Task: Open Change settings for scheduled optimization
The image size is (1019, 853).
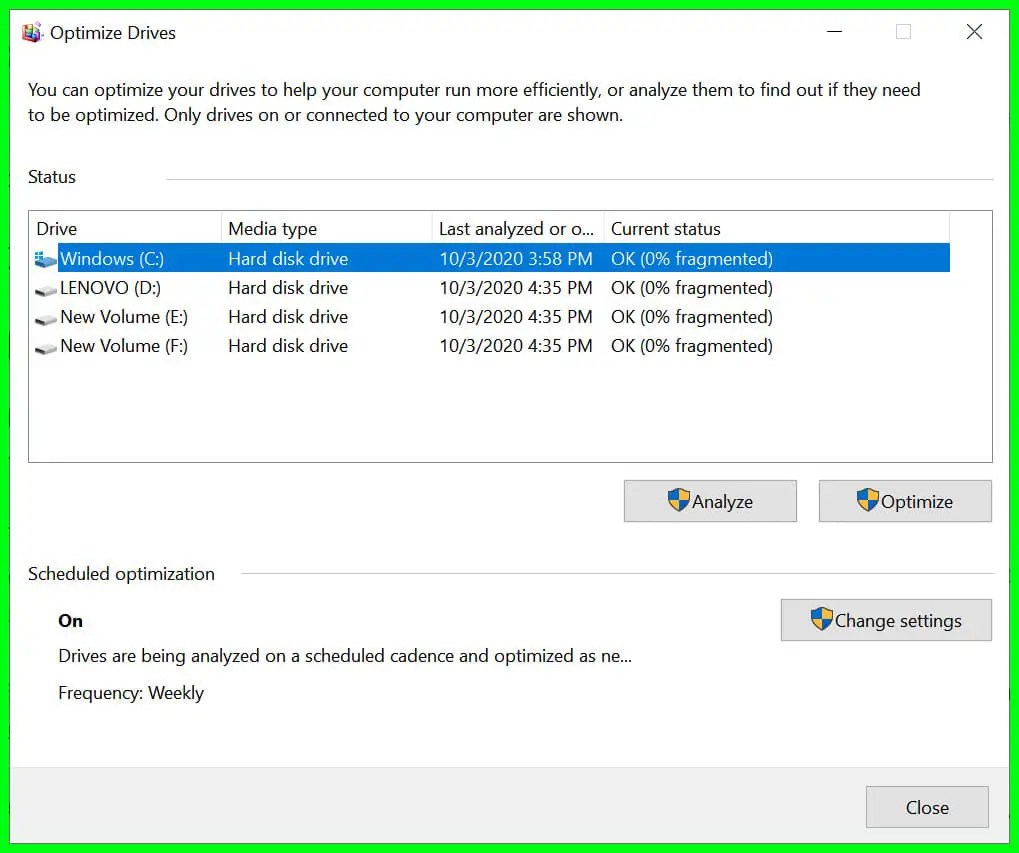Action: pos(886,619)
